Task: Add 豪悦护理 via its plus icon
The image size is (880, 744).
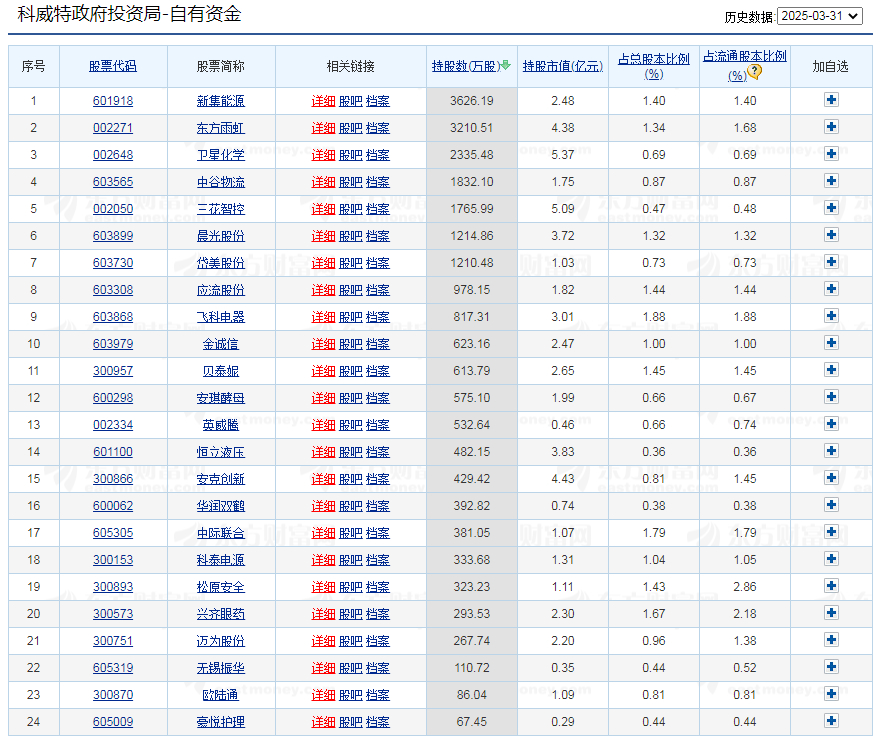Action: coord(831,722)
